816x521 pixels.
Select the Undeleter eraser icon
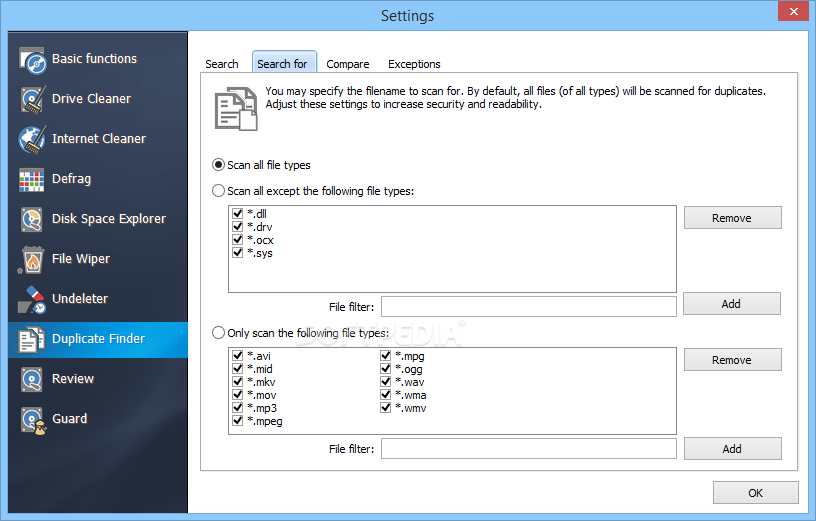pos(32,299)
